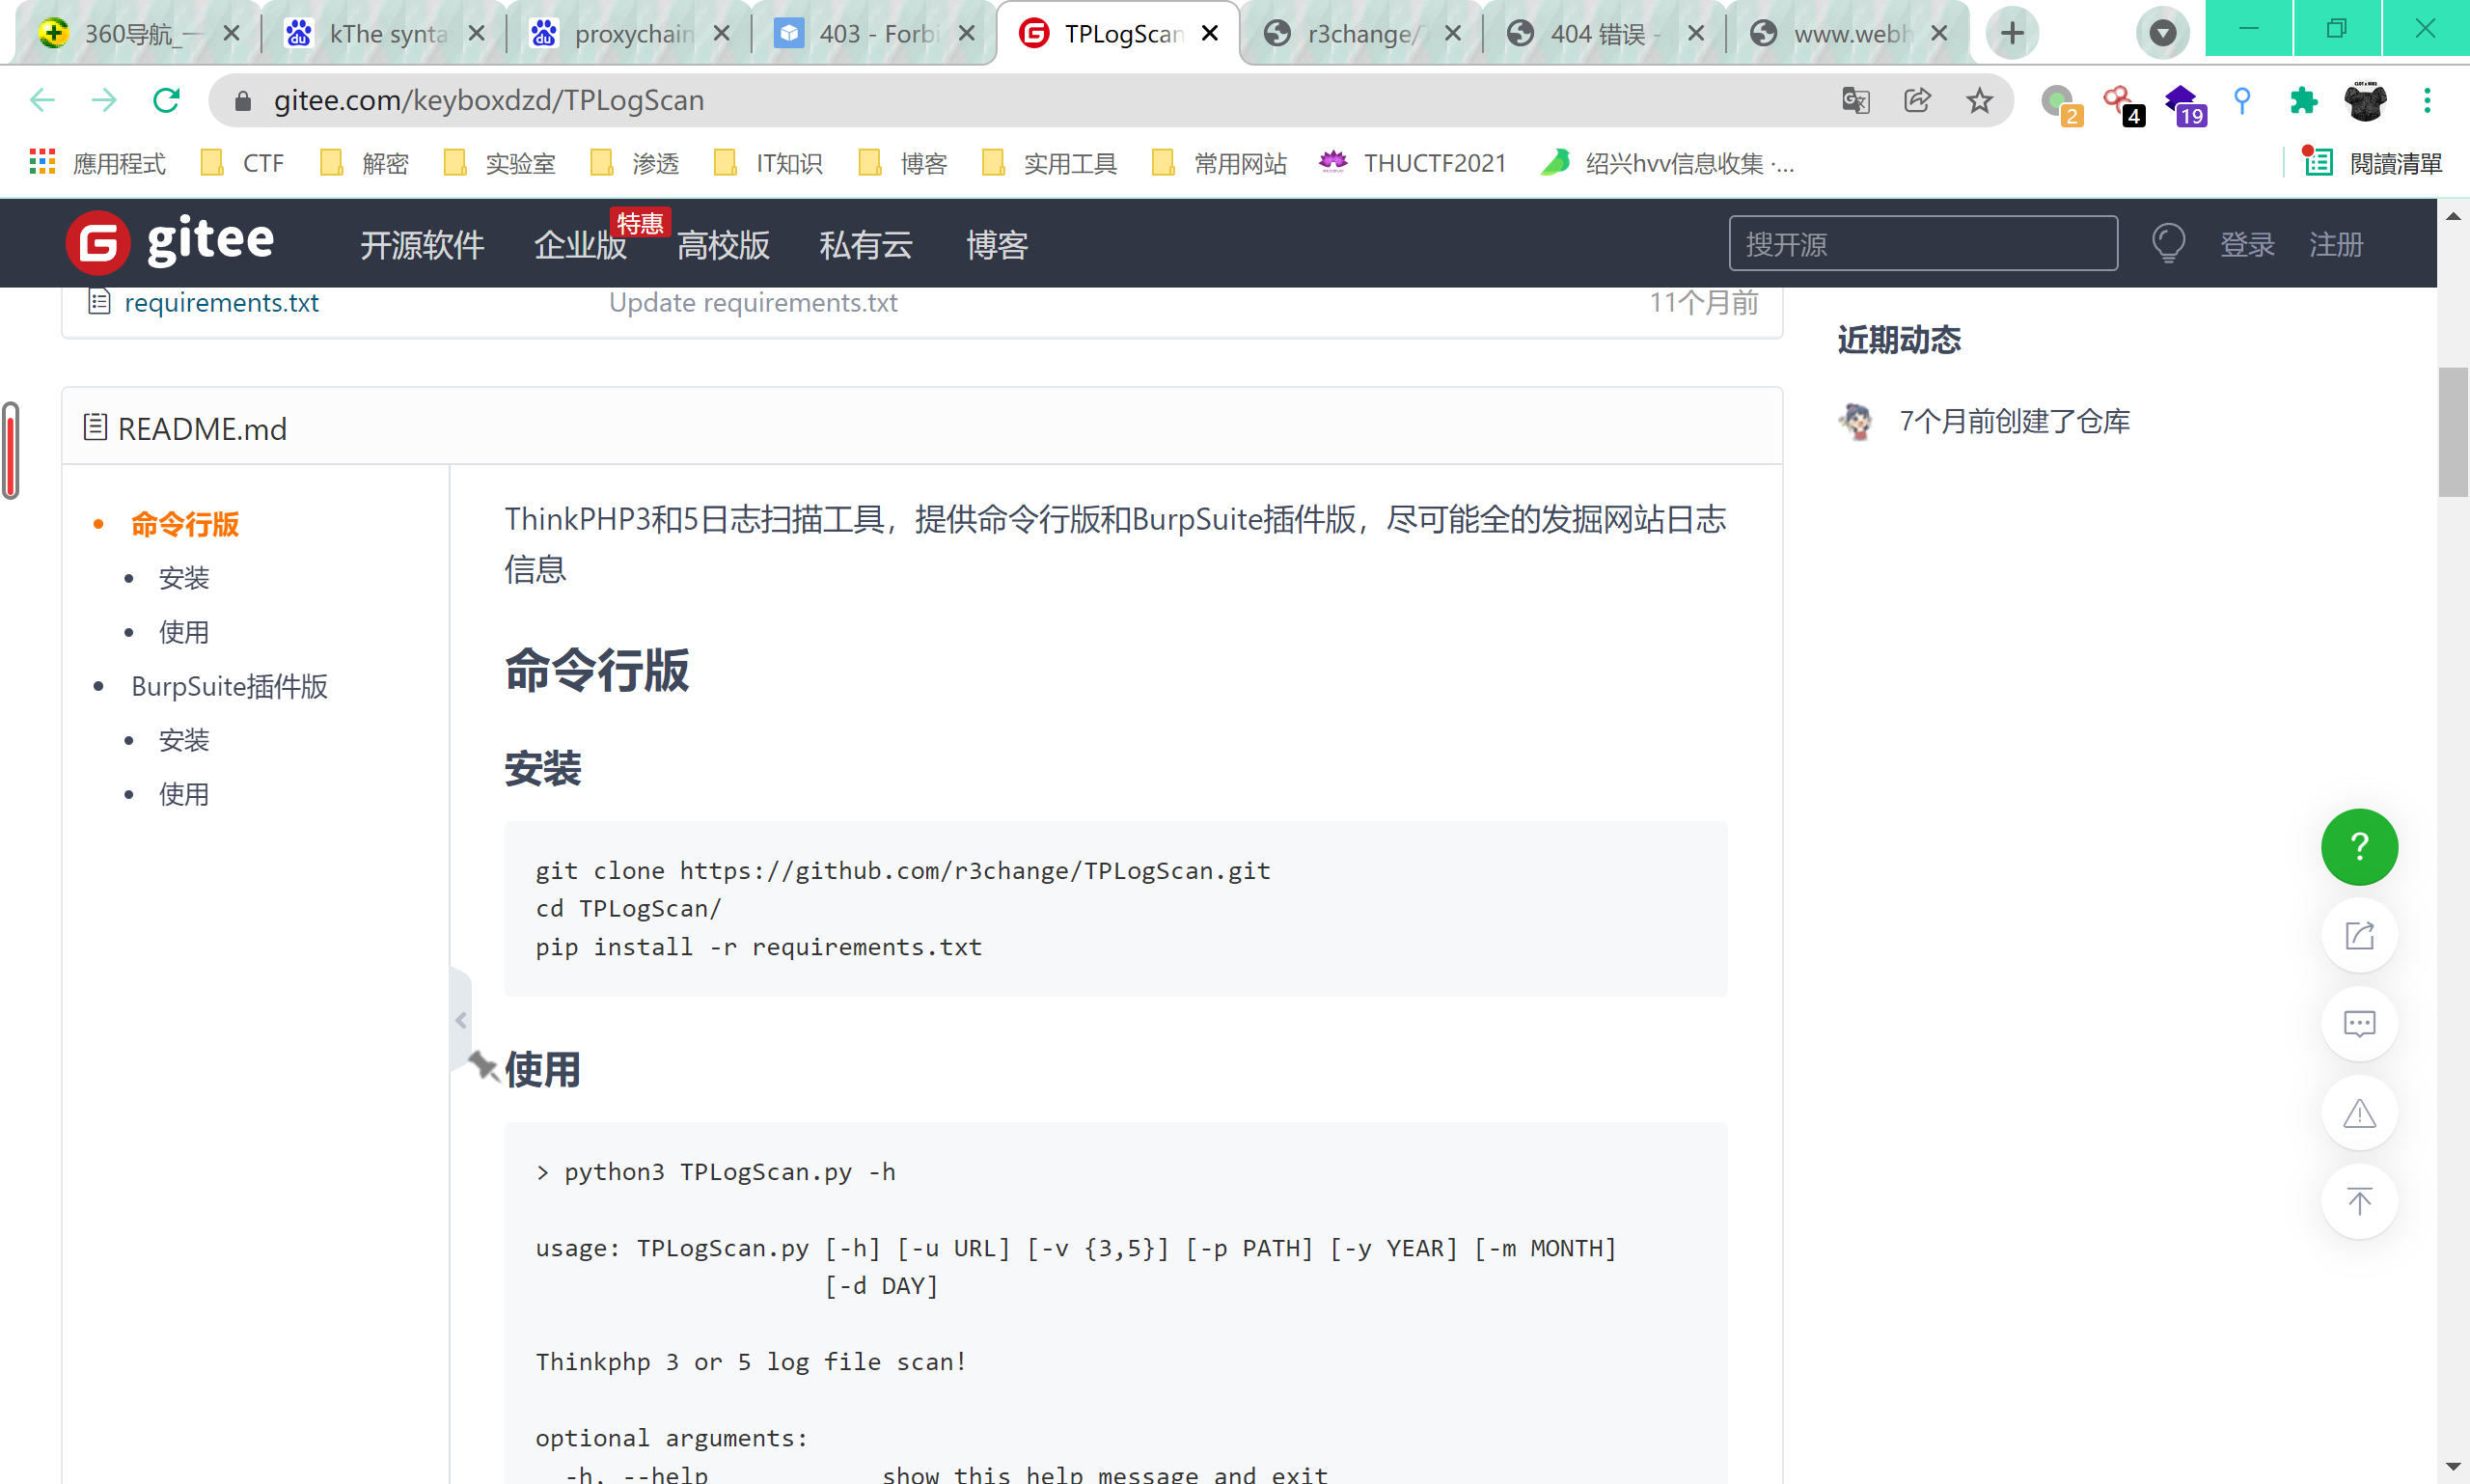Viewport: 2470px width, 1484px height.
Task: Open the extension with badge 19
Action: click(2183, 104)
